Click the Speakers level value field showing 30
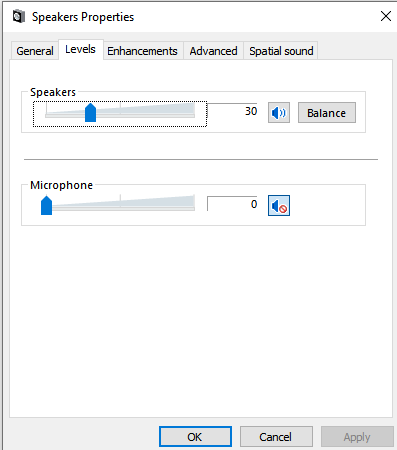Screen dimensions: 397x450 coord(232,111)
